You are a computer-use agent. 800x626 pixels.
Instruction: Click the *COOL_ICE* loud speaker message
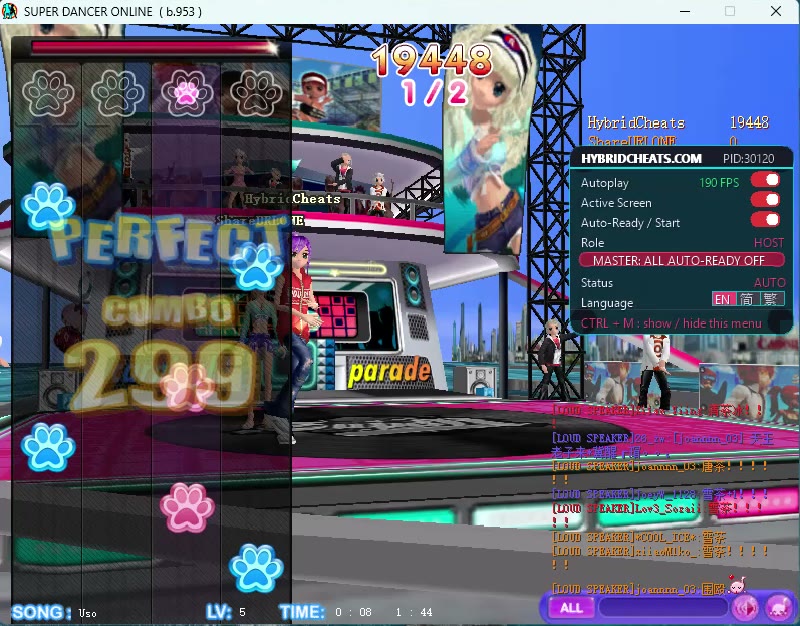click(x=639, y=537)
